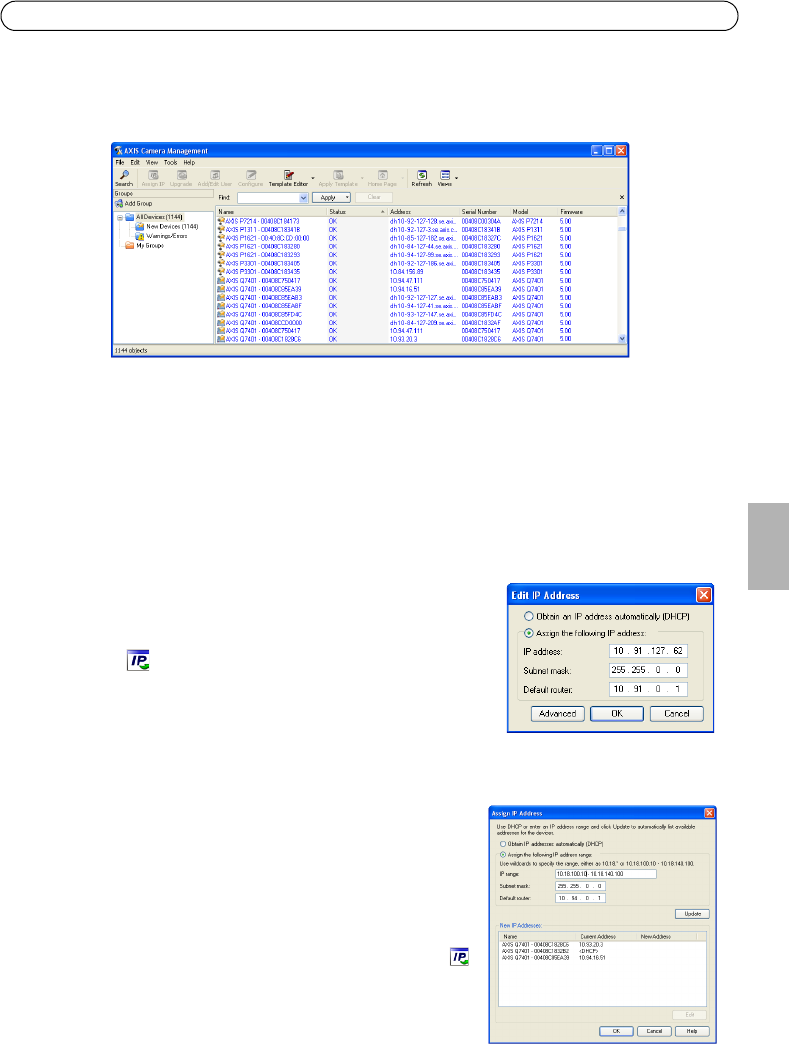Click the Clear button in the Find bar

coord(374,198)
